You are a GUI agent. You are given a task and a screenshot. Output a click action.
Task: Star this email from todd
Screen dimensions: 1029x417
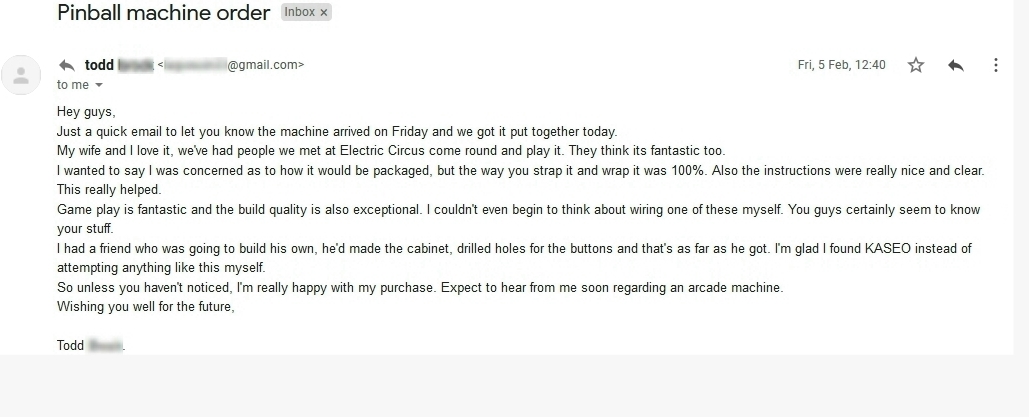point(915,65)
